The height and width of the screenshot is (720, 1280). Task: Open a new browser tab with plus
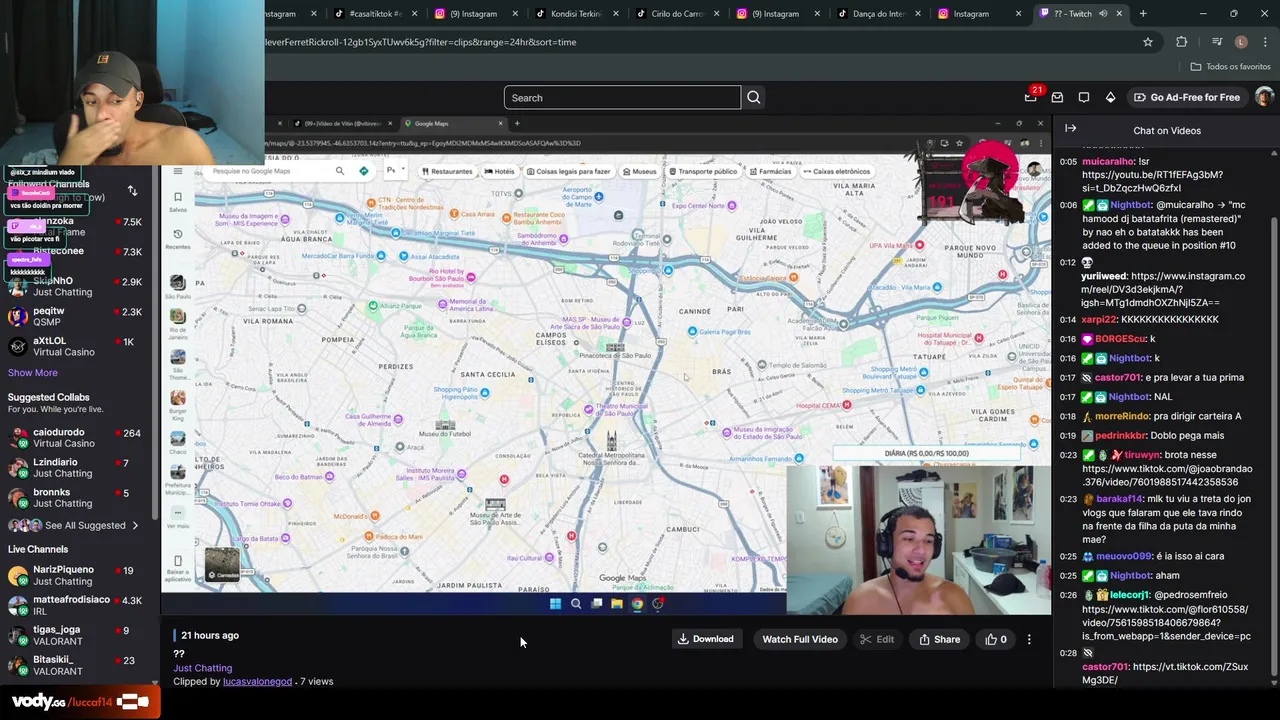tap(1142, 13)
